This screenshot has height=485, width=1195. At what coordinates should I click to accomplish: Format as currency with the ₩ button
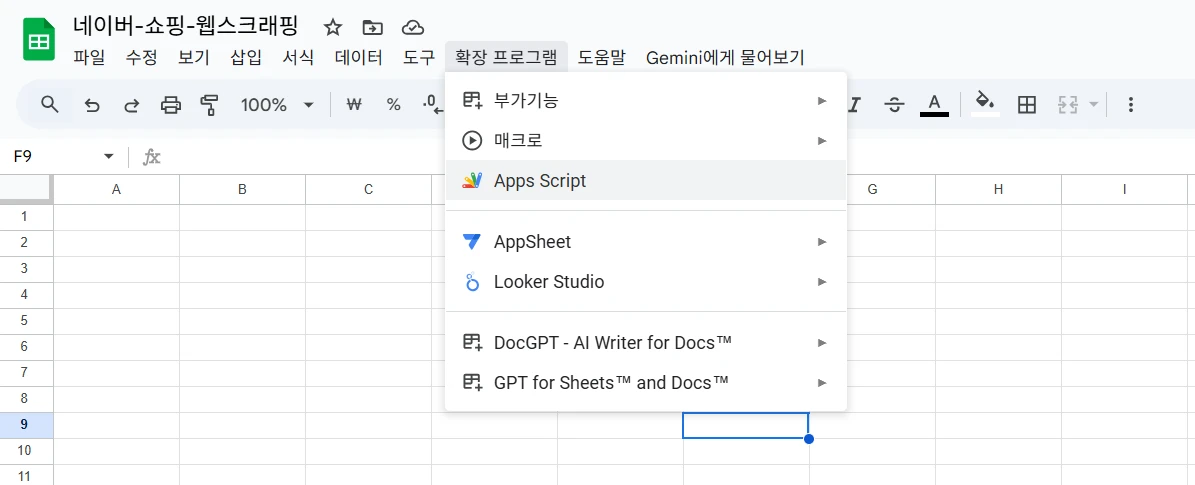pos(353,105)
